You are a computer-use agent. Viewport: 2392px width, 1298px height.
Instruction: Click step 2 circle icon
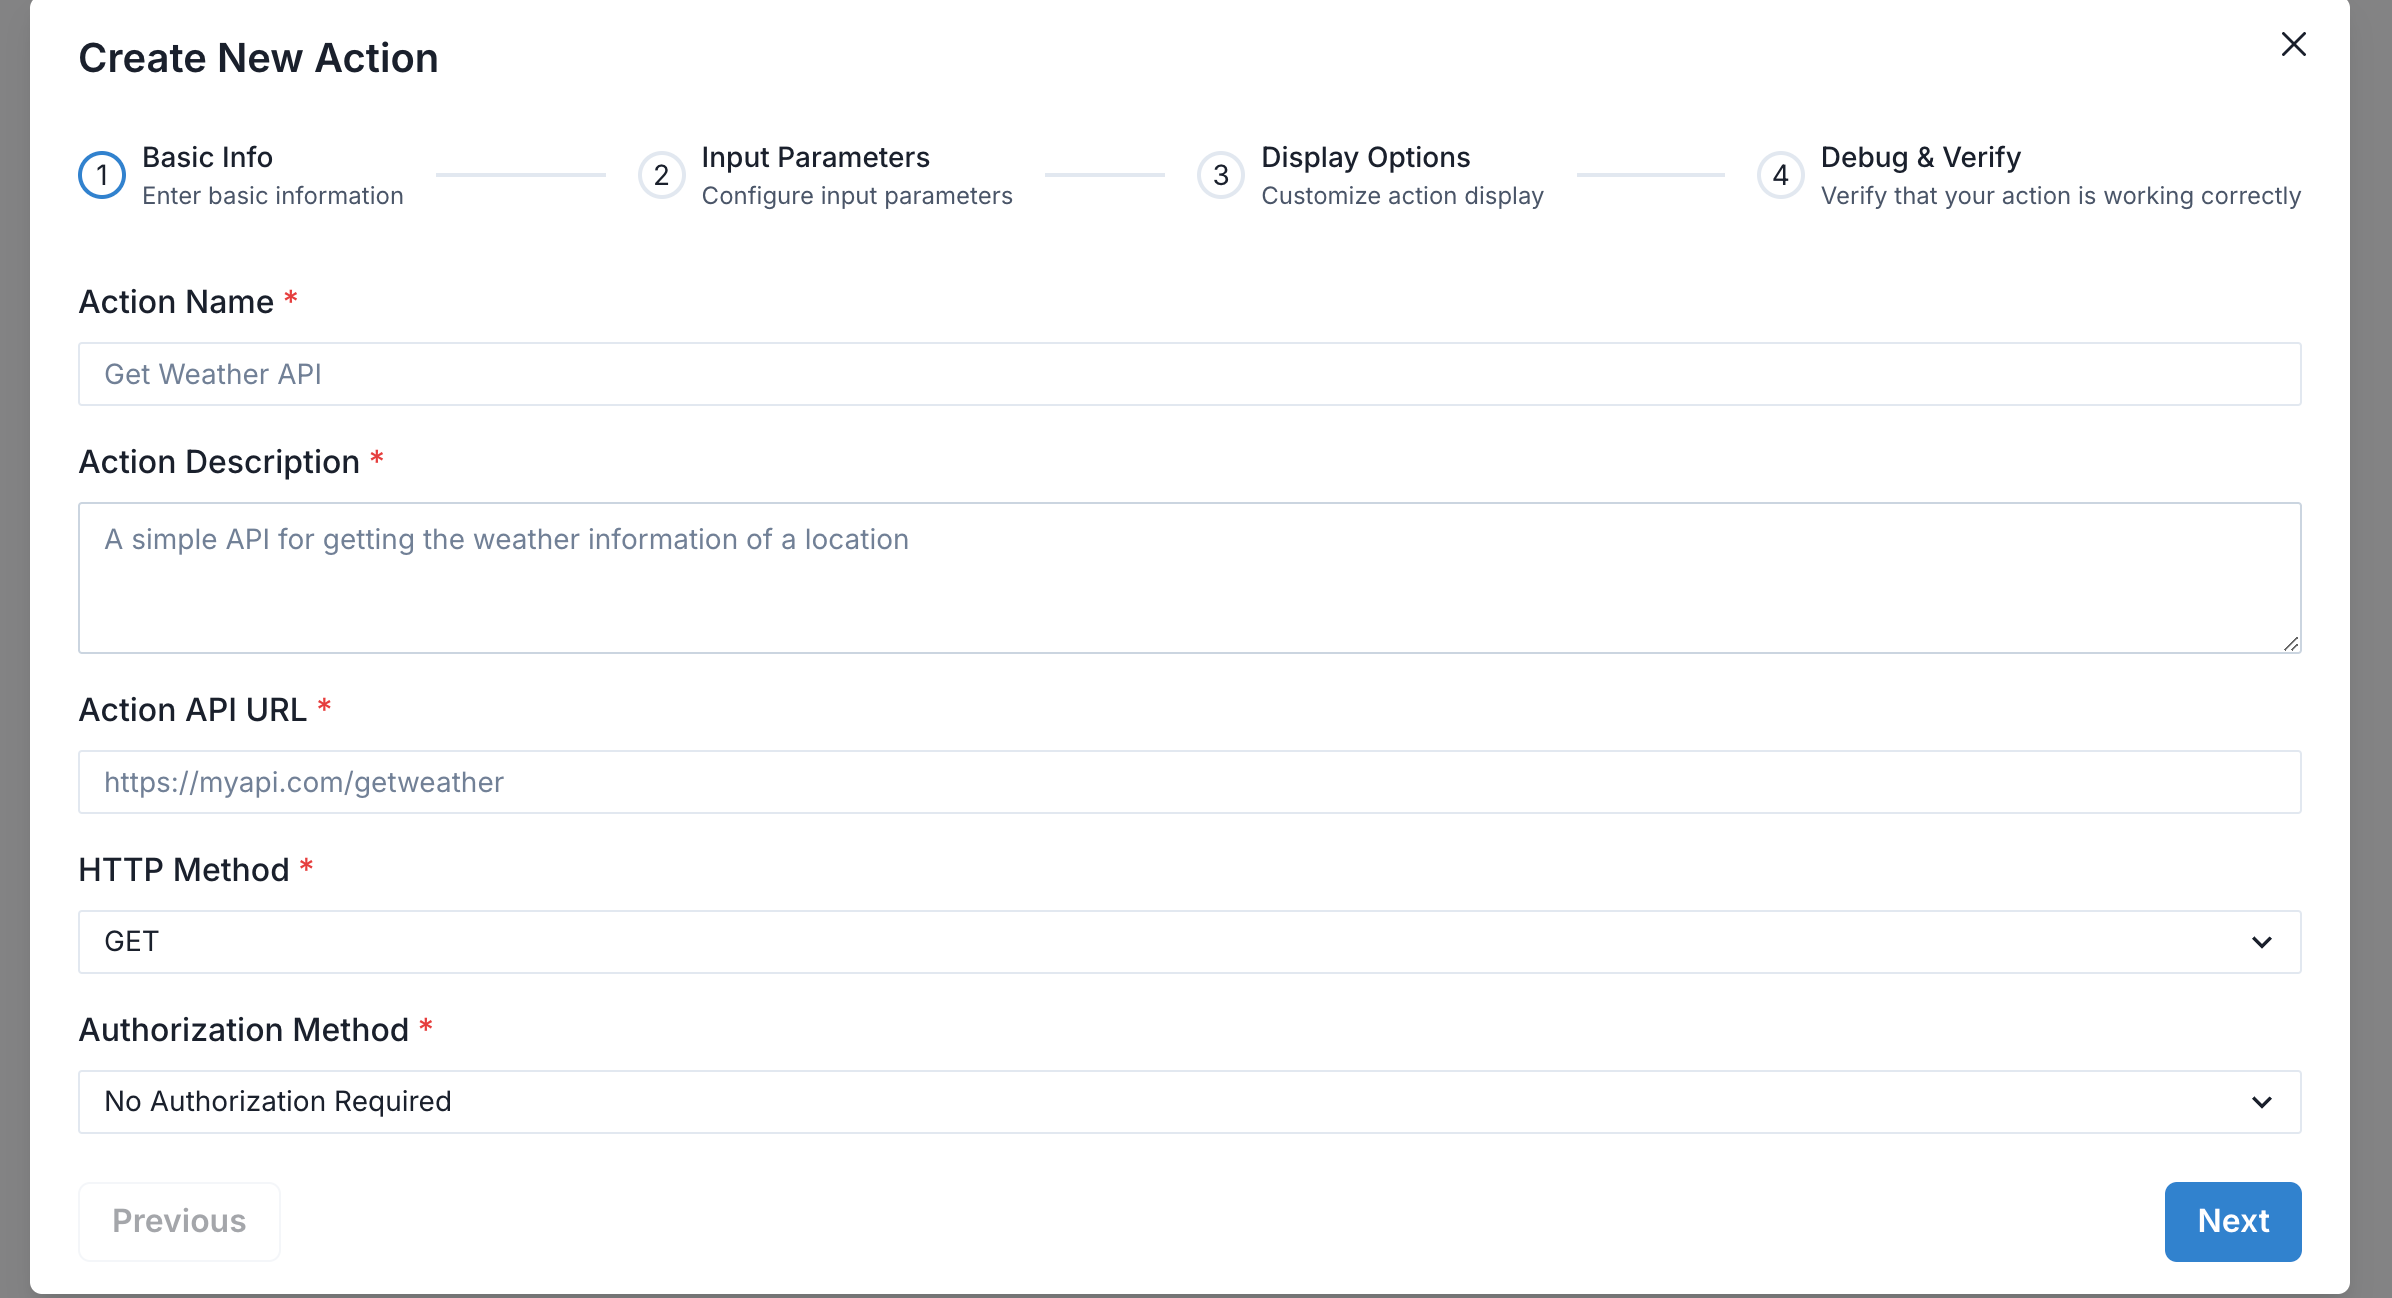661,175
